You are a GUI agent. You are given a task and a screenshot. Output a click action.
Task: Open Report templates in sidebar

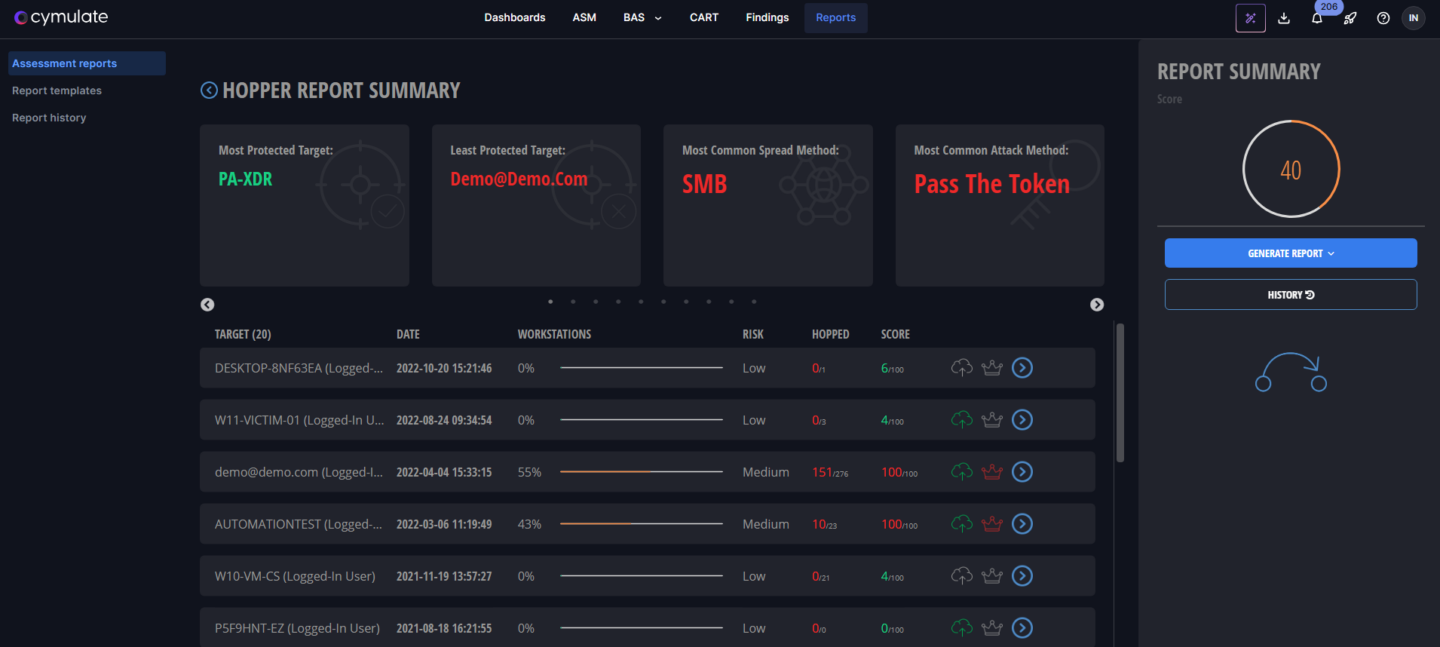(x=57, y=91)
